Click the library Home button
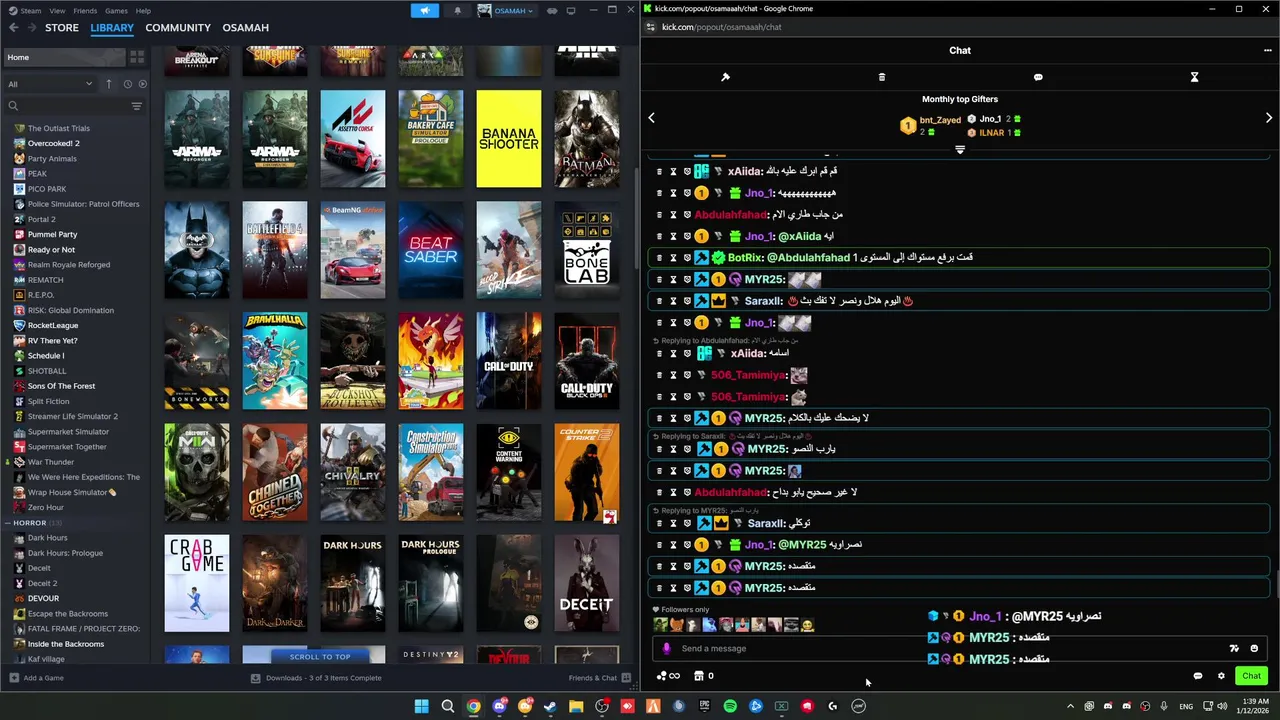 pyautogui.click(x=64, y=57)
